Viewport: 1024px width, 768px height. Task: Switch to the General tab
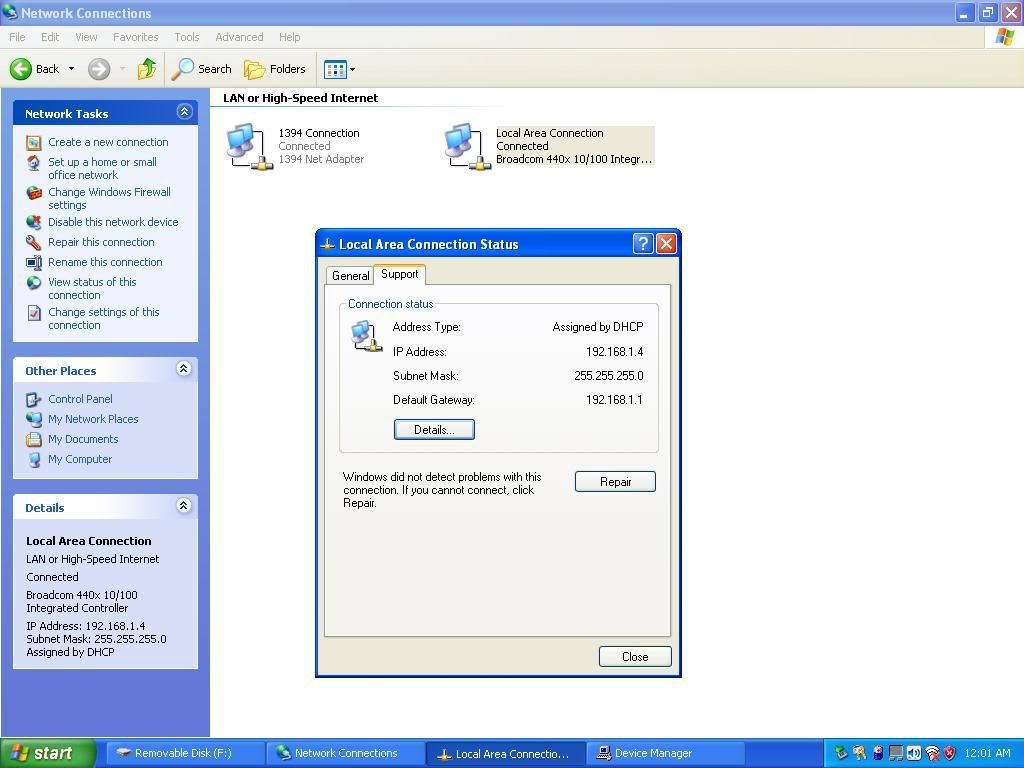click(350, 276)
